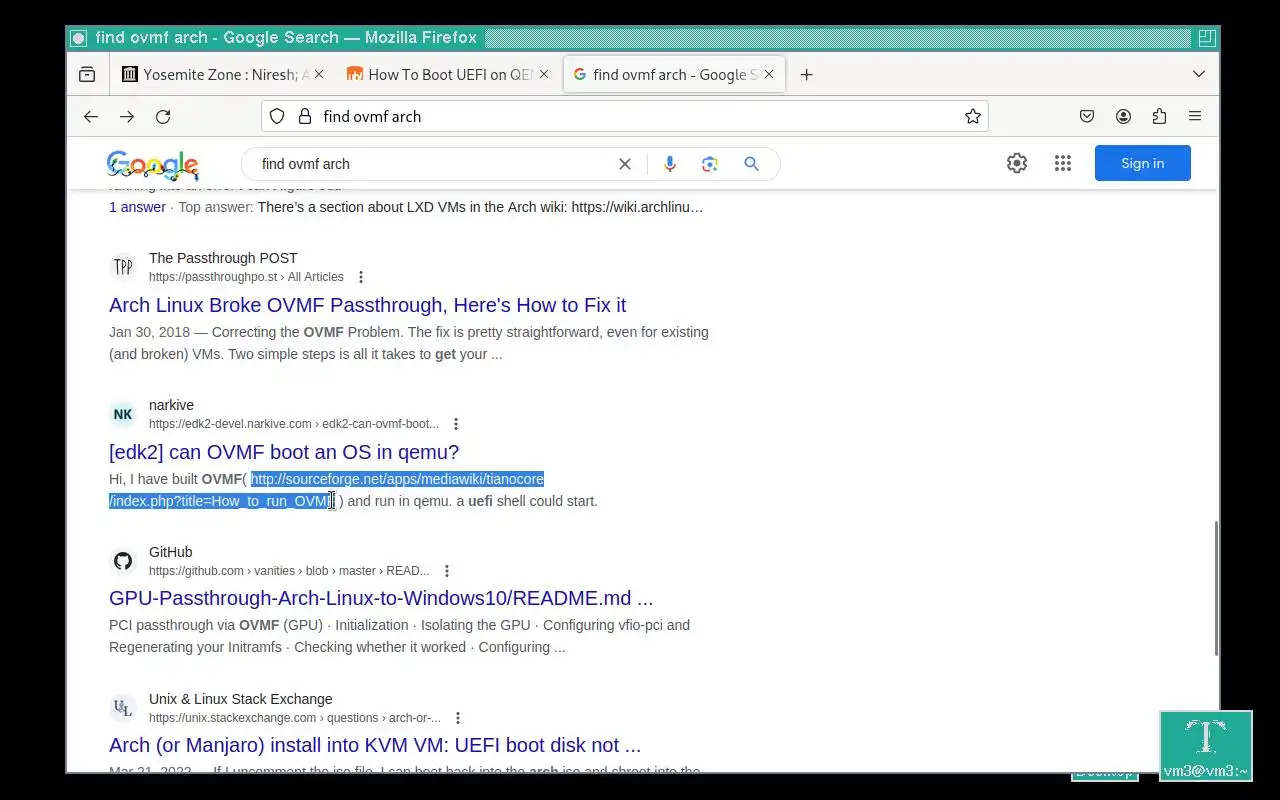Open GPU-Passthrough-Arch-Linux README result
Screen dimensions: 1280x800
pos(381,598)
